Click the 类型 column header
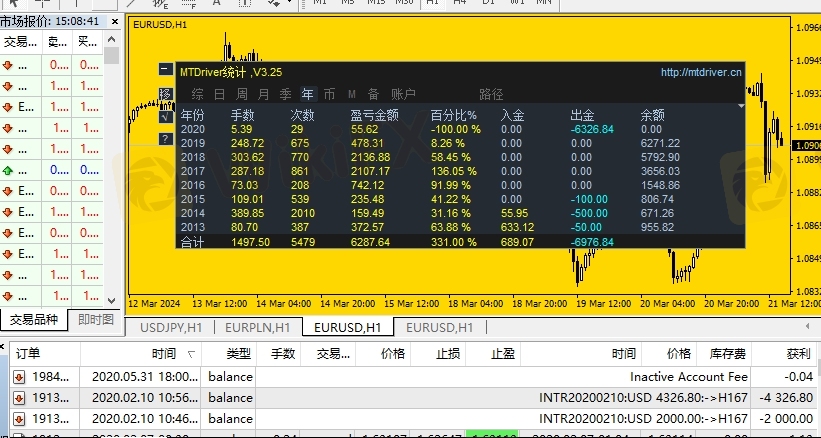Viewport: 821px width, 438px height. [x=229, y=354]
